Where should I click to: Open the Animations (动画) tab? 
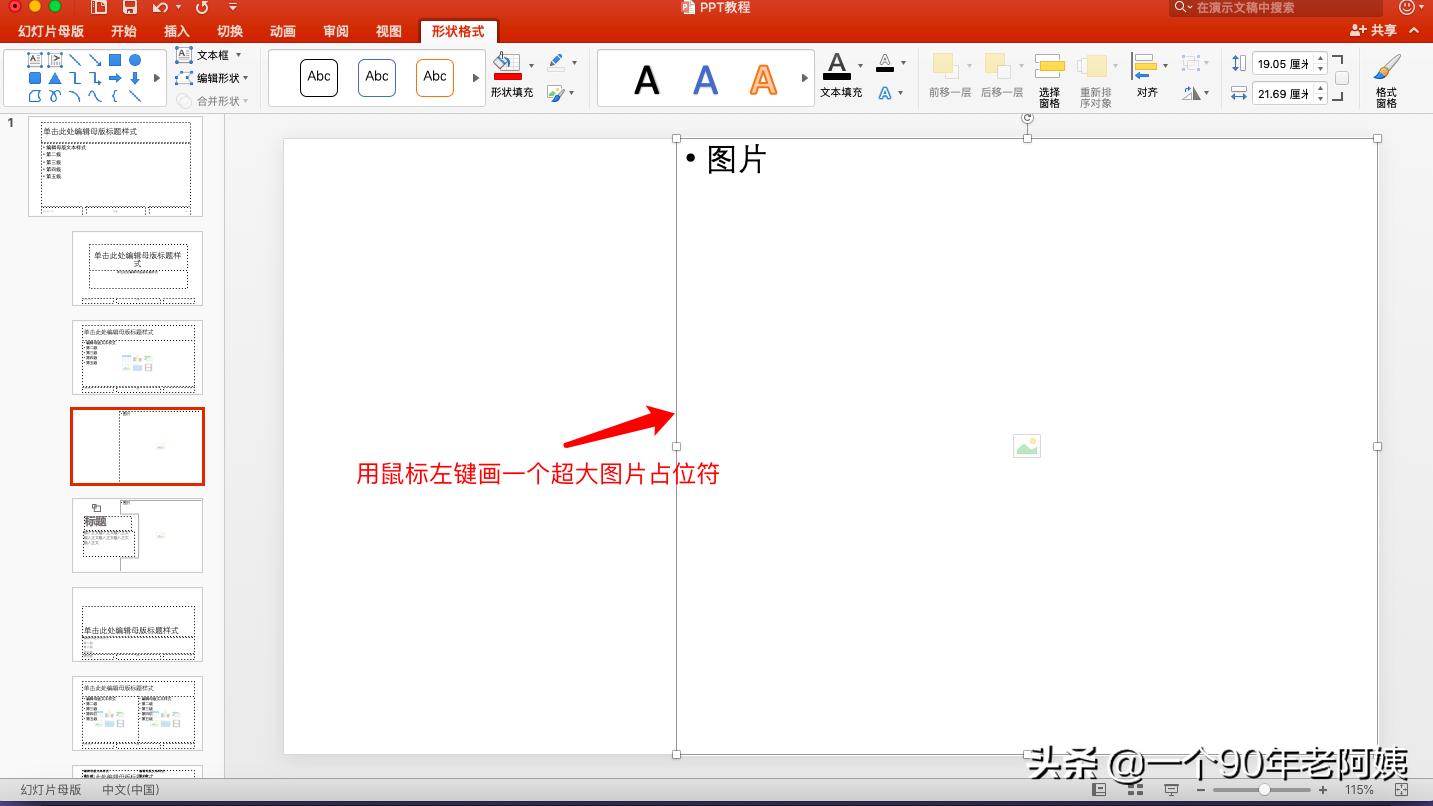coord(283,31)
